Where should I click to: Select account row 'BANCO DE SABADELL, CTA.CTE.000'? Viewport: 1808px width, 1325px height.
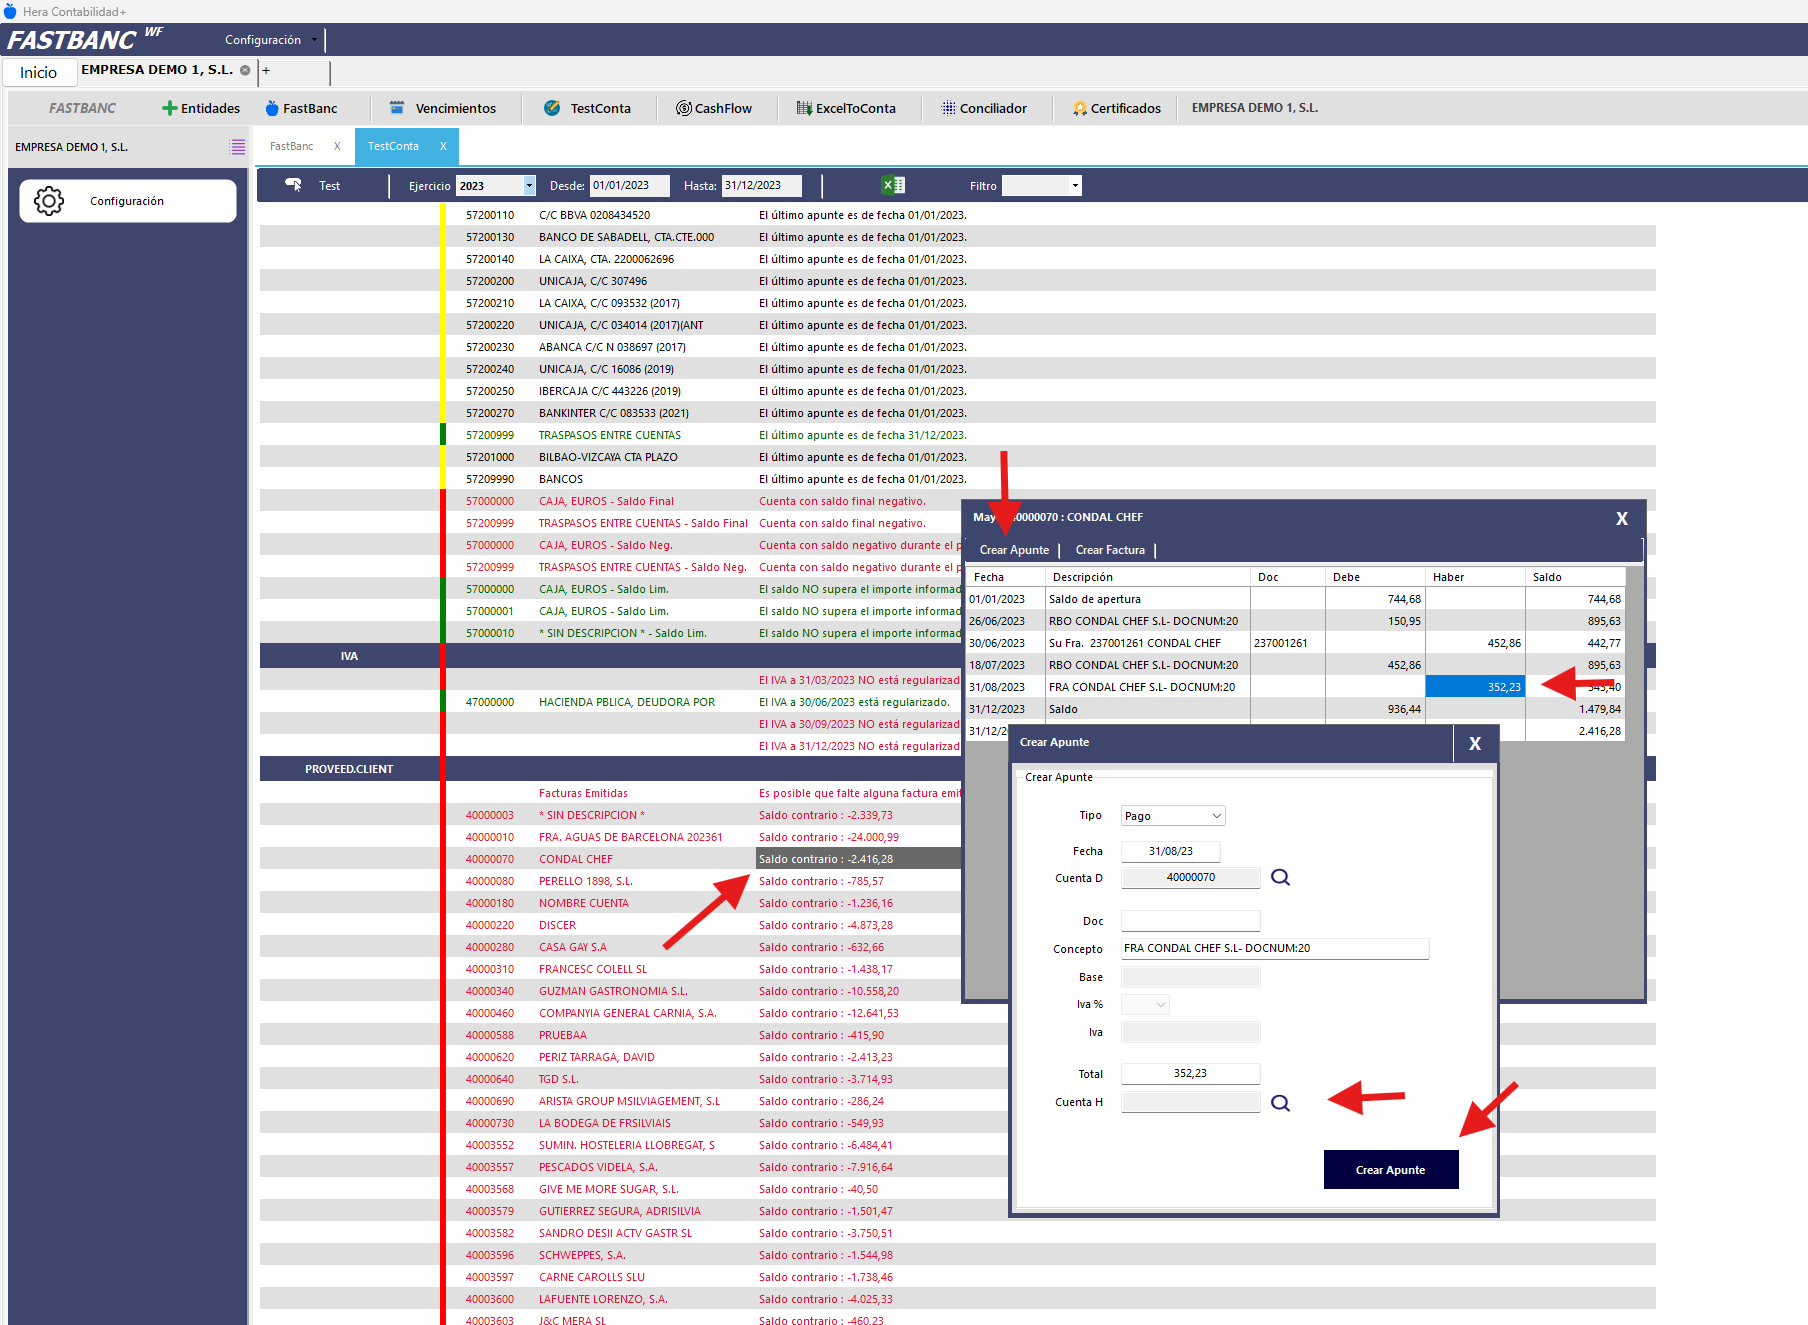[958, 237]
